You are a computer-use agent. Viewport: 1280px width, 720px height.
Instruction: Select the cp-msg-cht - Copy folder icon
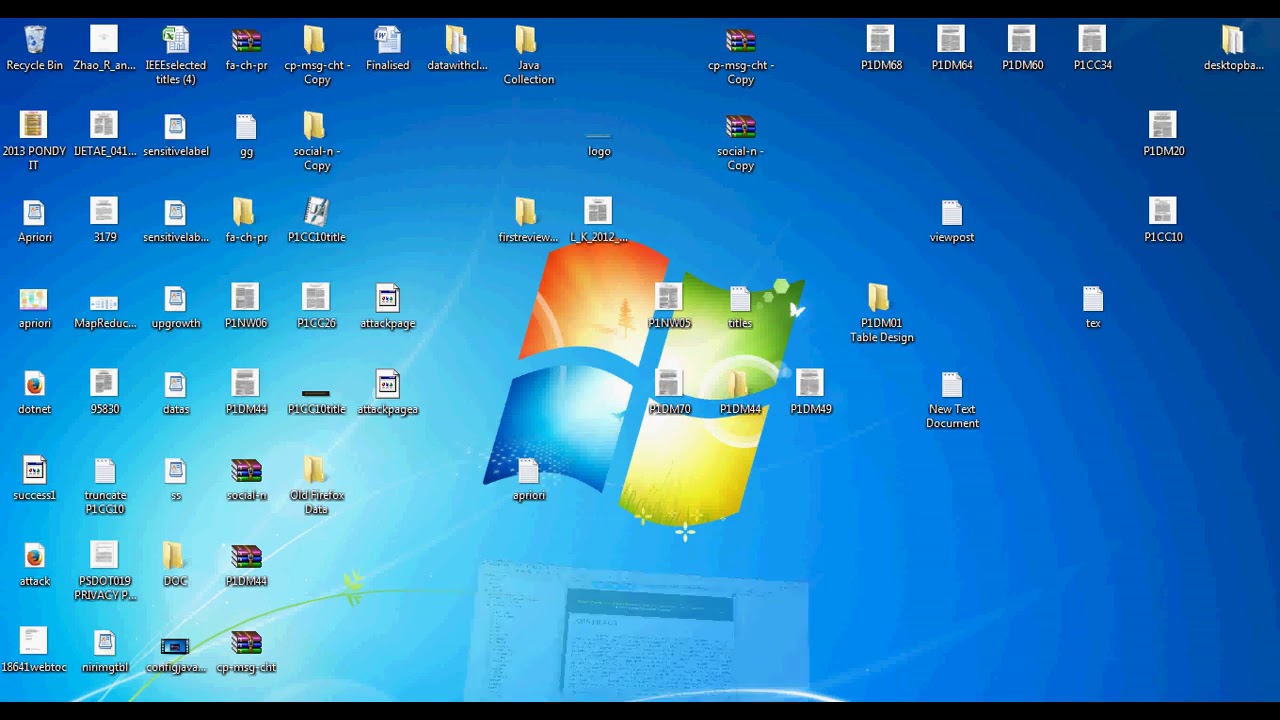[316, 41]
